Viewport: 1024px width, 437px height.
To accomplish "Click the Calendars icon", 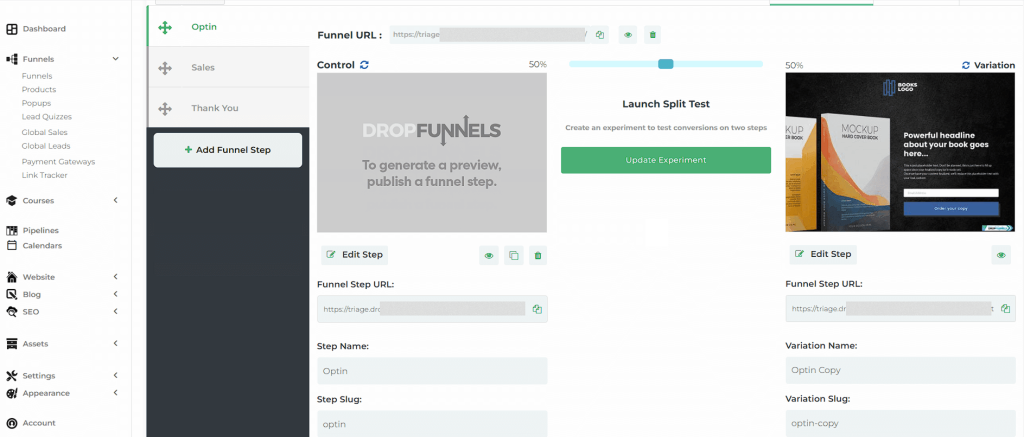I will pos(12,246).
